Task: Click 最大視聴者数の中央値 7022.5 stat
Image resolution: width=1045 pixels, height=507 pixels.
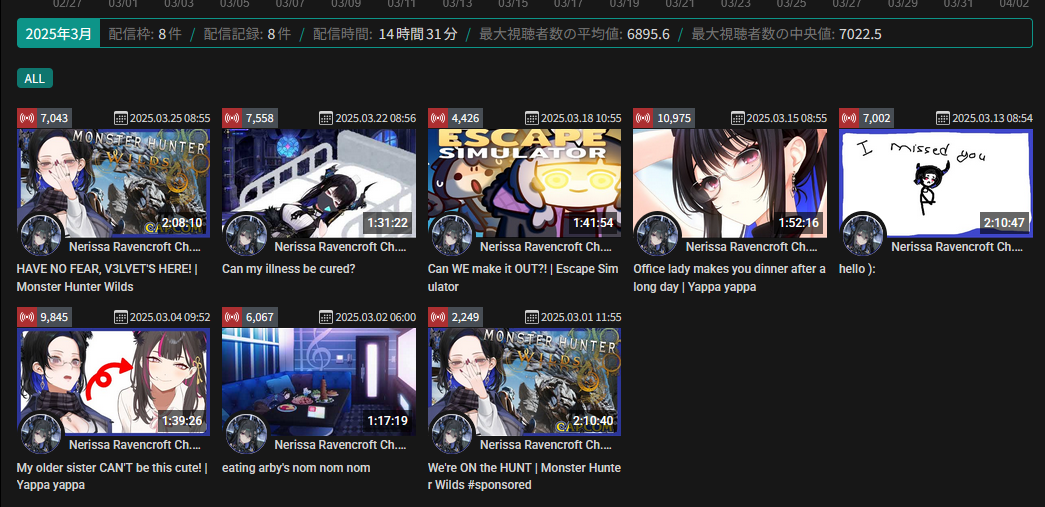Action: (x=786, y=34)
